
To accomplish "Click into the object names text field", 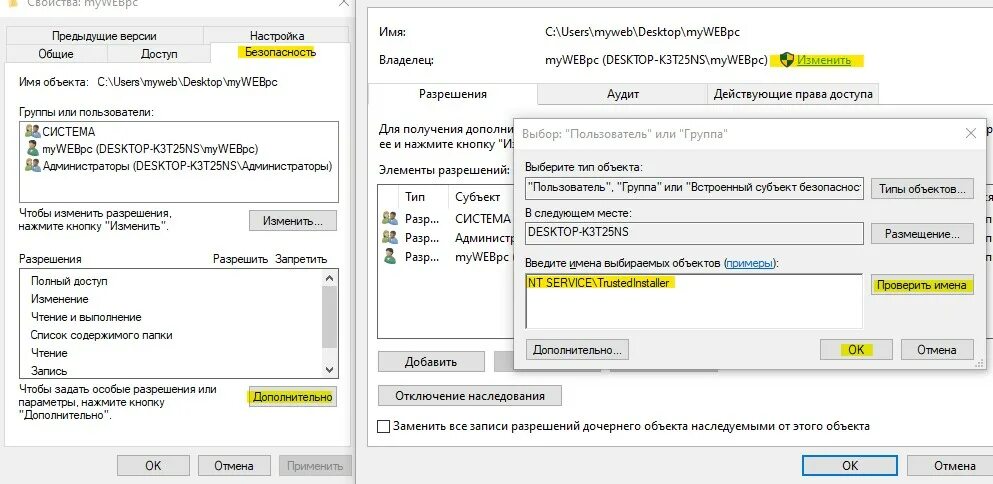I will tap(694, 301).
